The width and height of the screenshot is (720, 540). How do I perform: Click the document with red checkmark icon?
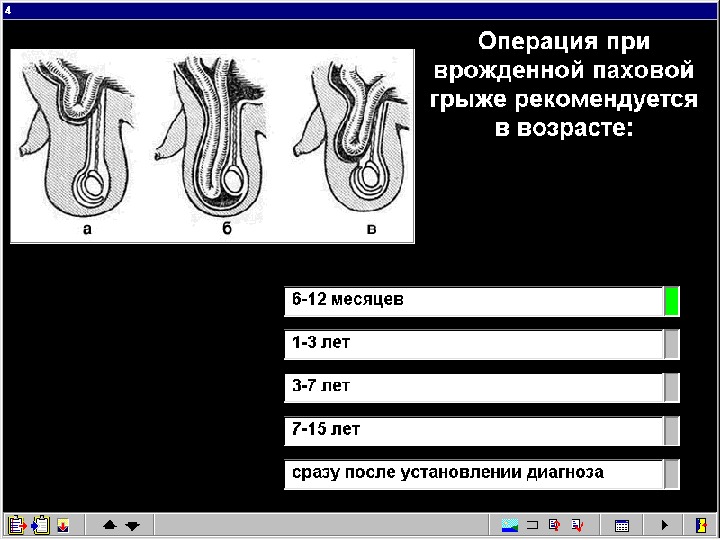577,524
